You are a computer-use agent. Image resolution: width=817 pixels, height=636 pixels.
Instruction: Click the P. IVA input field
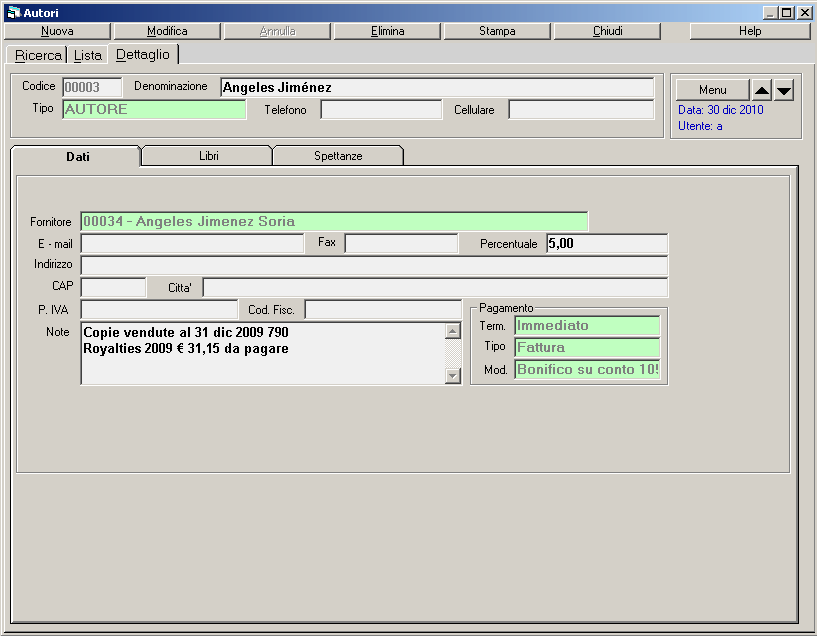point(159,309)
